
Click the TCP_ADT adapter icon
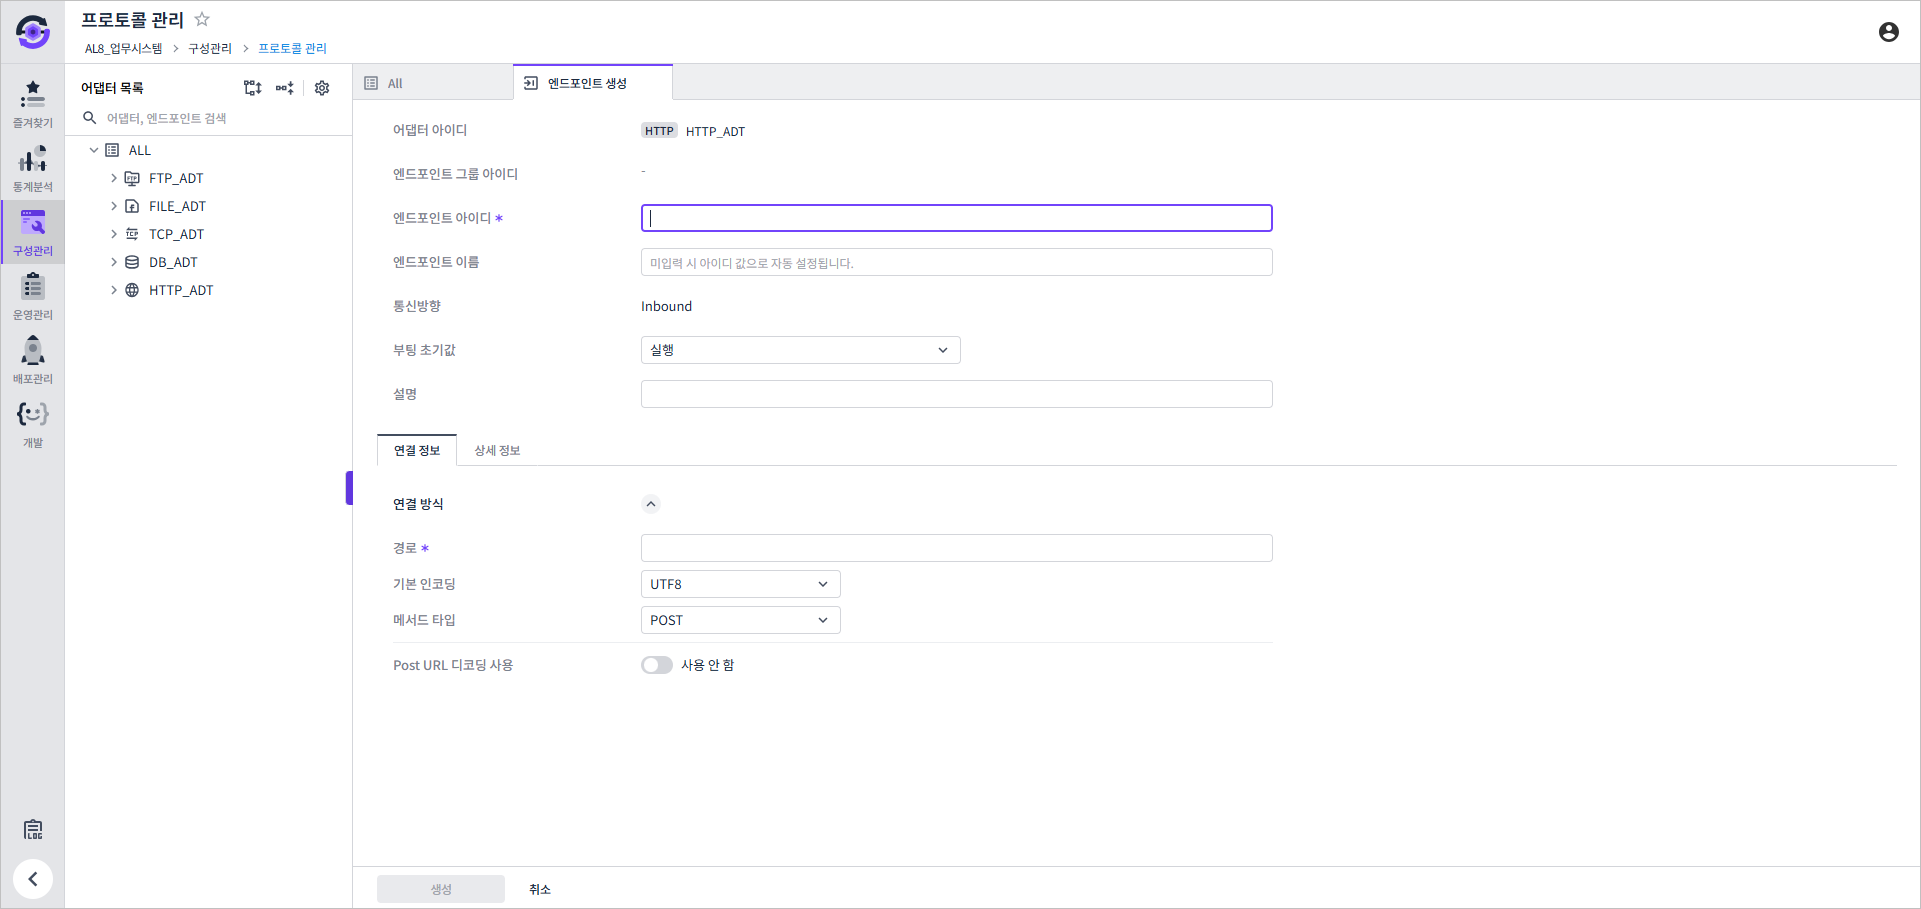click(x=132, y=234)
